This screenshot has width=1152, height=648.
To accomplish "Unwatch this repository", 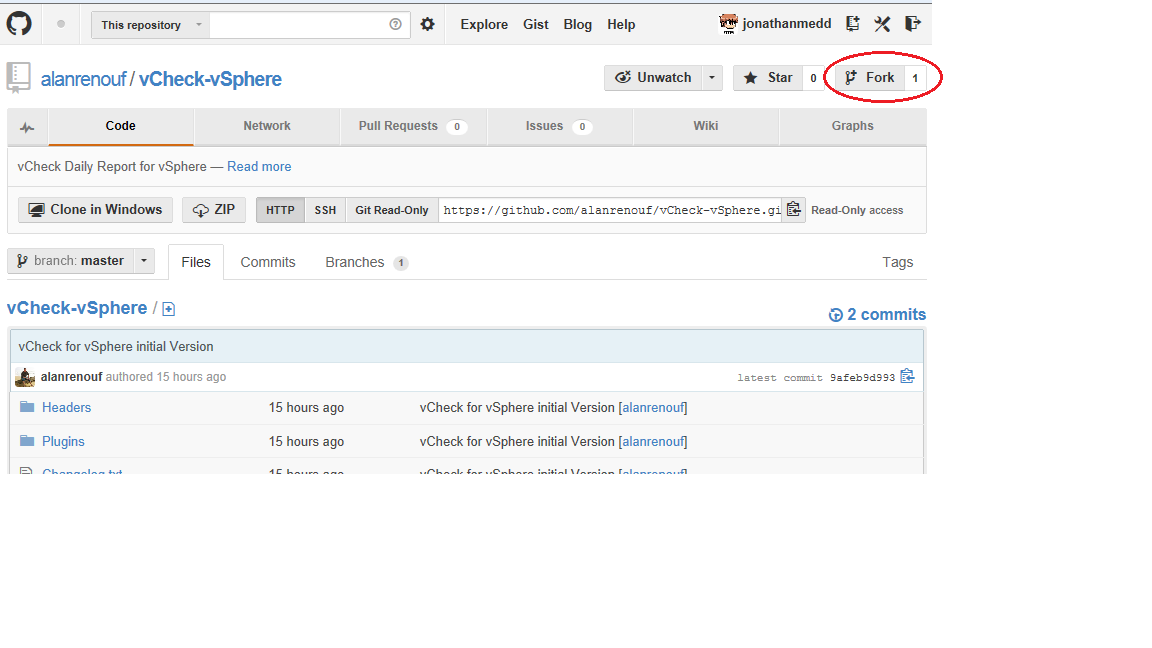I will click(653, 78).
